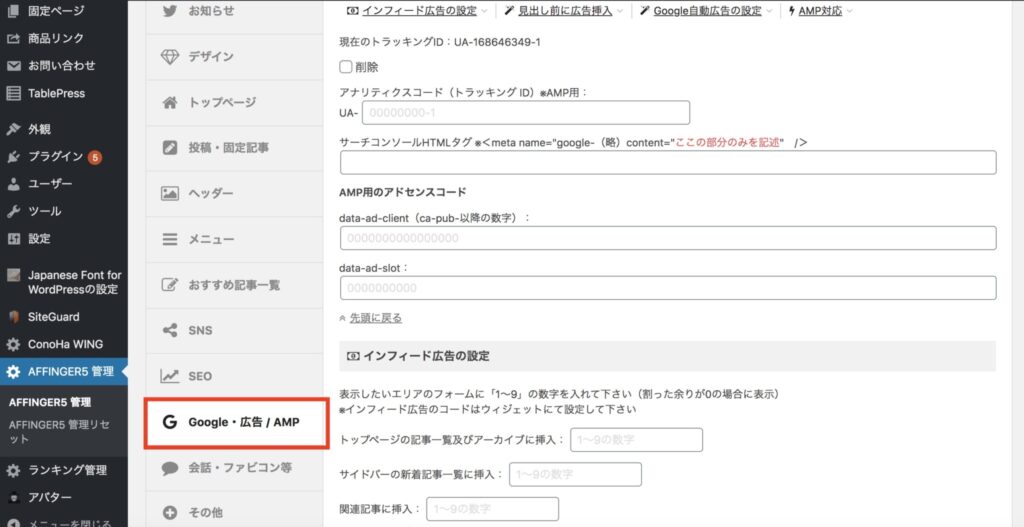Image resolution: width=1024 pixels, height=527 pixels.
Task: Open the その他 settings tab
Action: click(x=234, y=513)
